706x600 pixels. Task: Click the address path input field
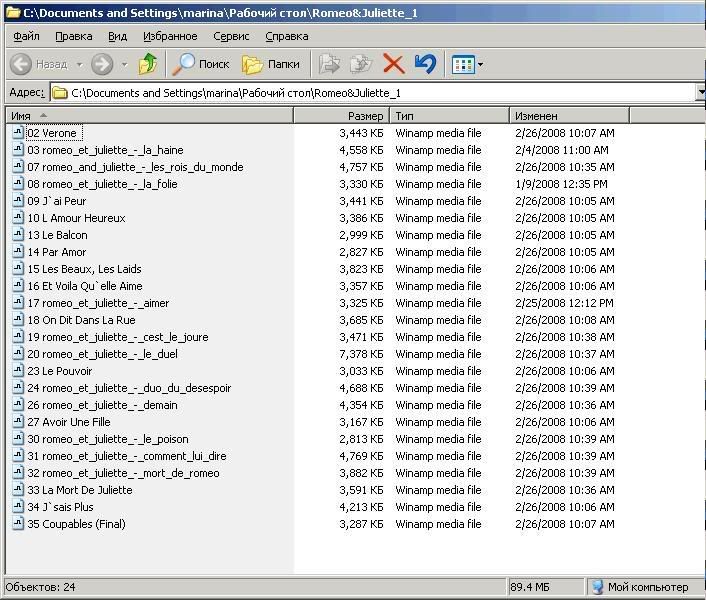374,93
